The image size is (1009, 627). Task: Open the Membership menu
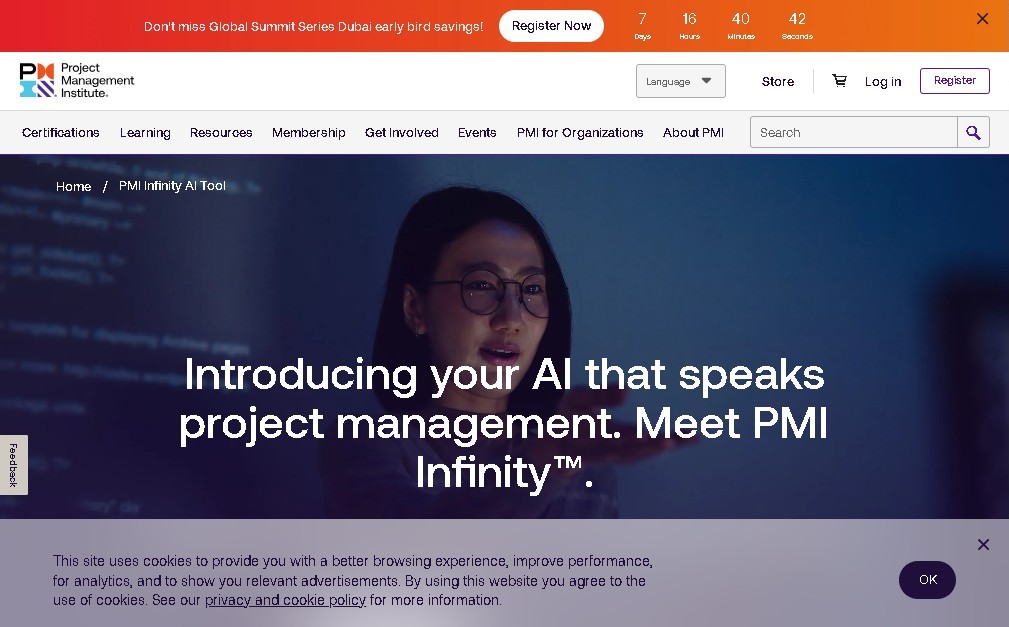pyautogui.click(x=308, y=133)
